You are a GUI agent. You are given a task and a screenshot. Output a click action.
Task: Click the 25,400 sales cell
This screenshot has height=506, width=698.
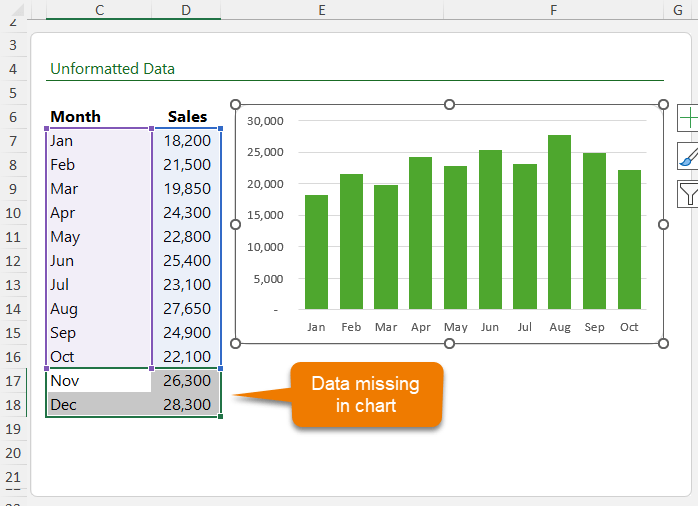[x=186, y=261]
